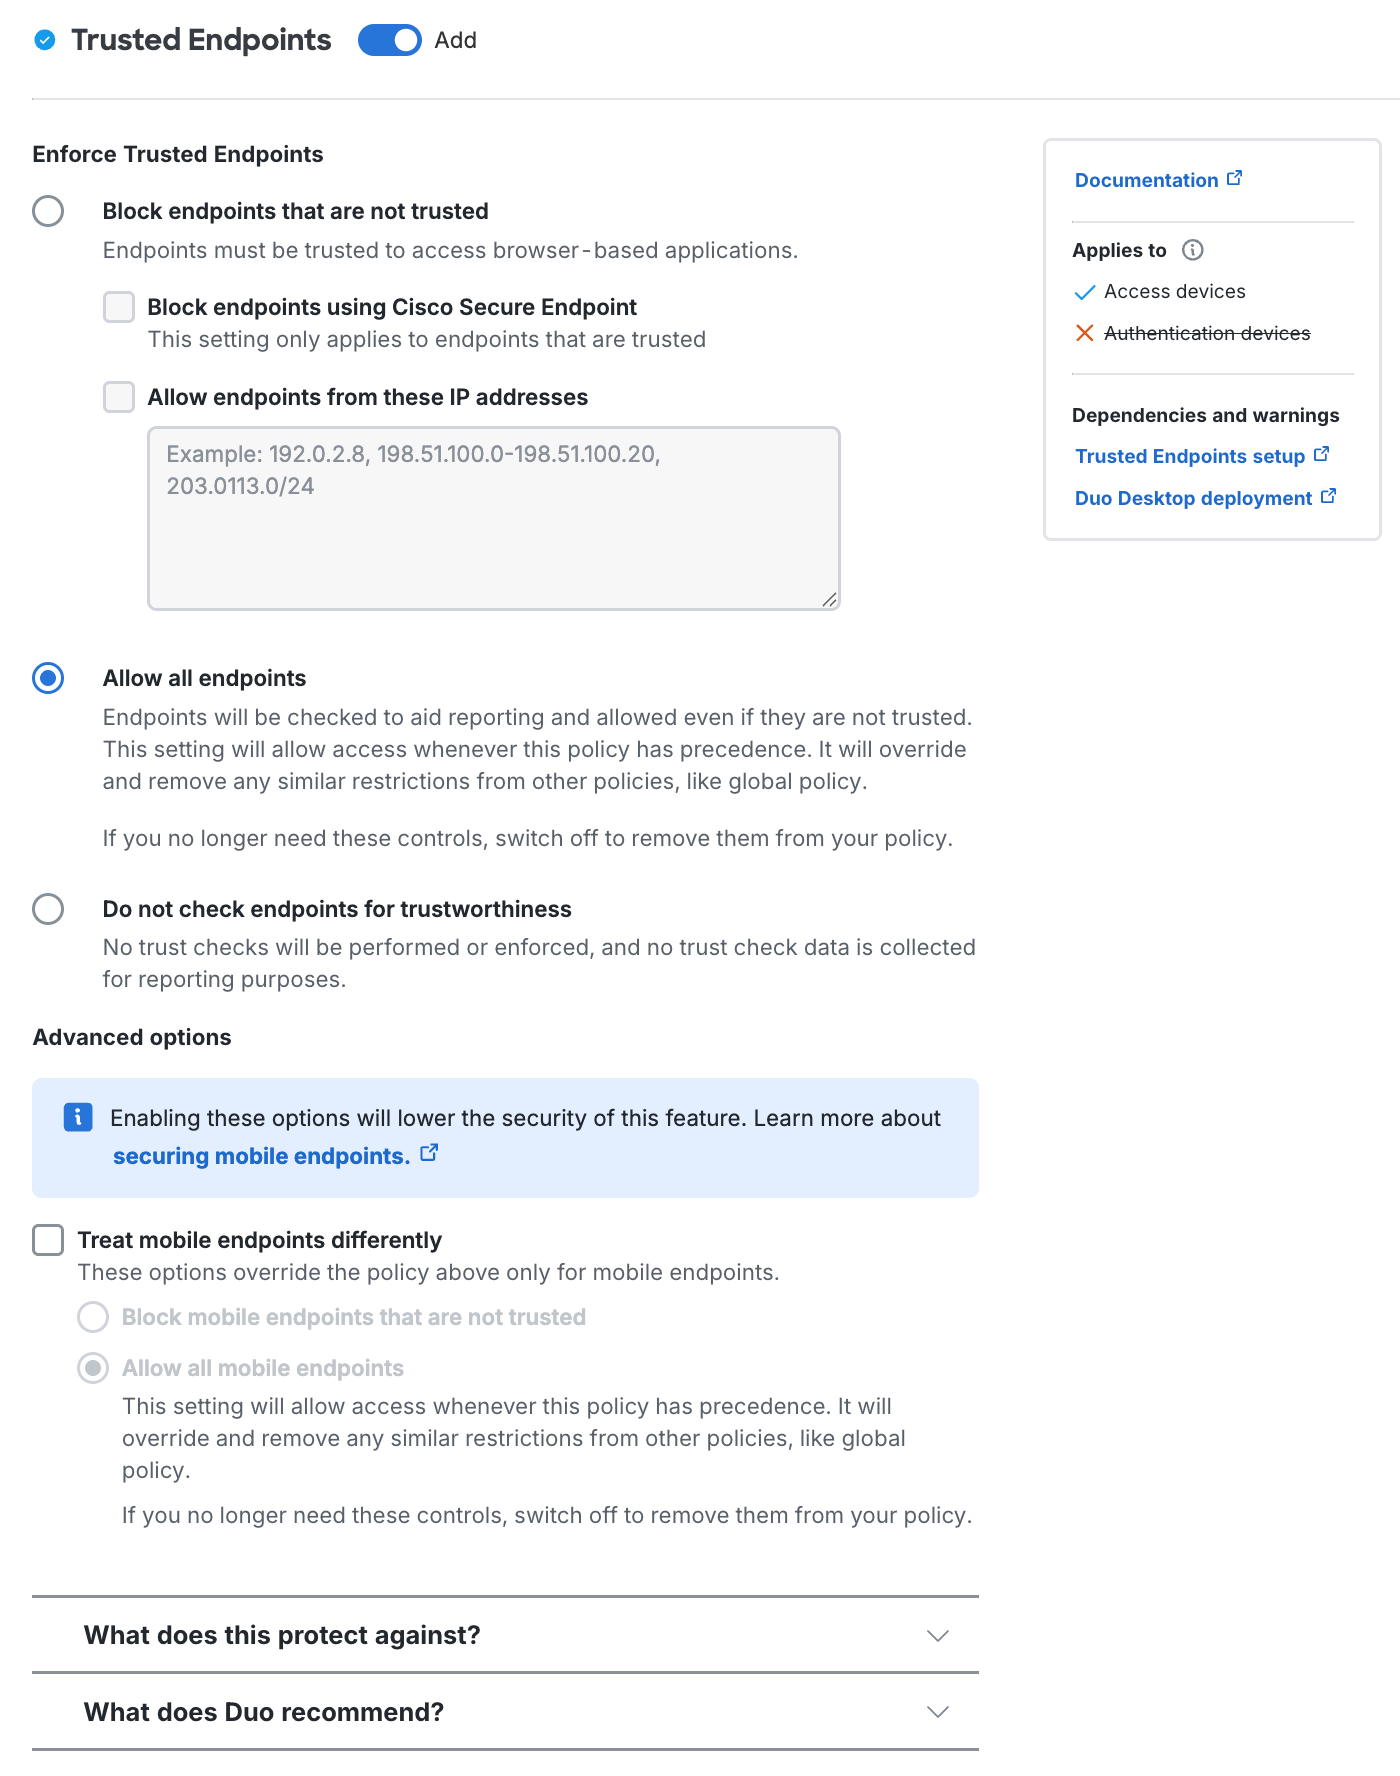Turn off the Trusted Endpoints Add toggle
1400x1776 pixels.
click(x=389, y=40)
